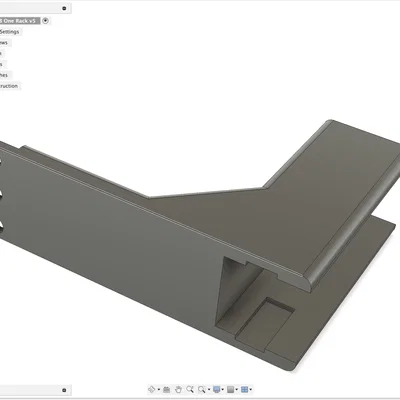Open the Document Settings tree item
Image resolution: width=400 pixels, height=400 pixels.
10,32
